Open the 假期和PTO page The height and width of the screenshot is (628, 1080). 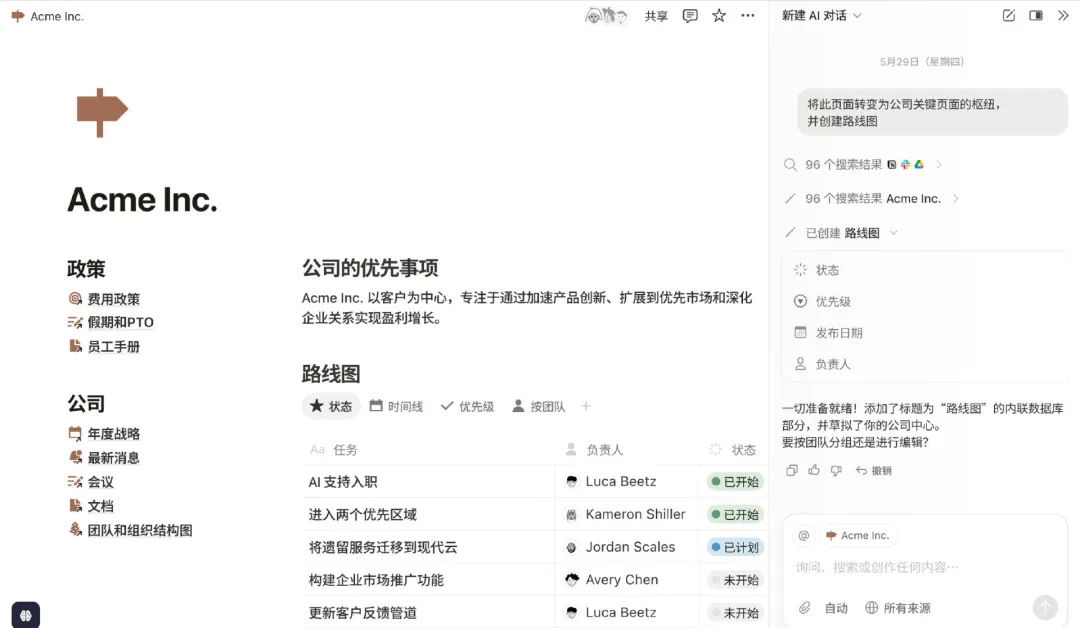pos(111,322)
